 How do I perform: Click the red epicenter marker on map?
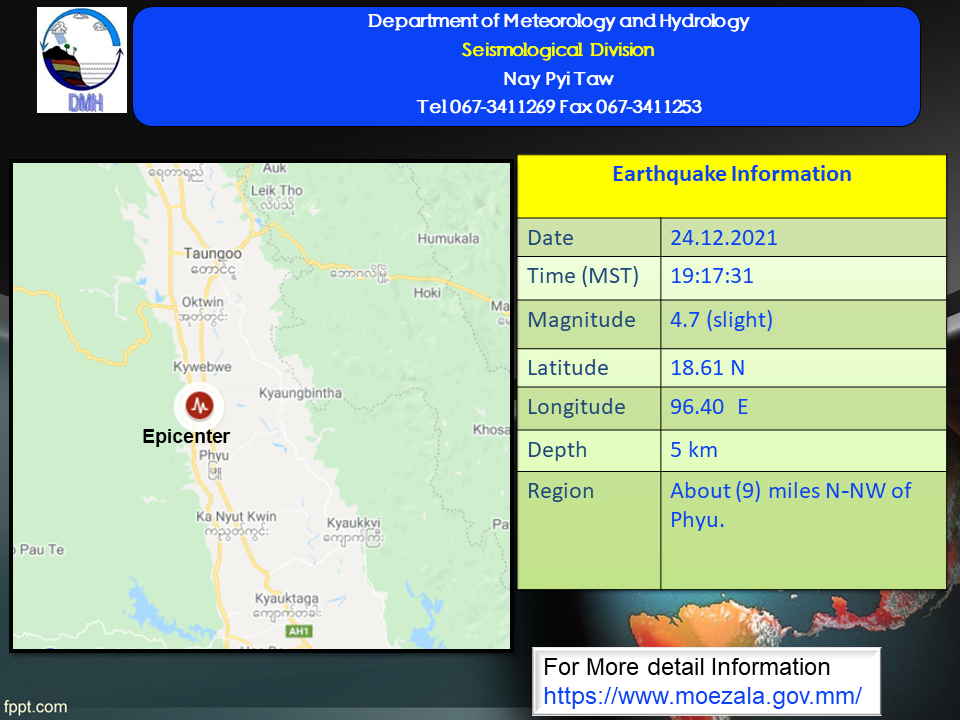tap(200, 405)
